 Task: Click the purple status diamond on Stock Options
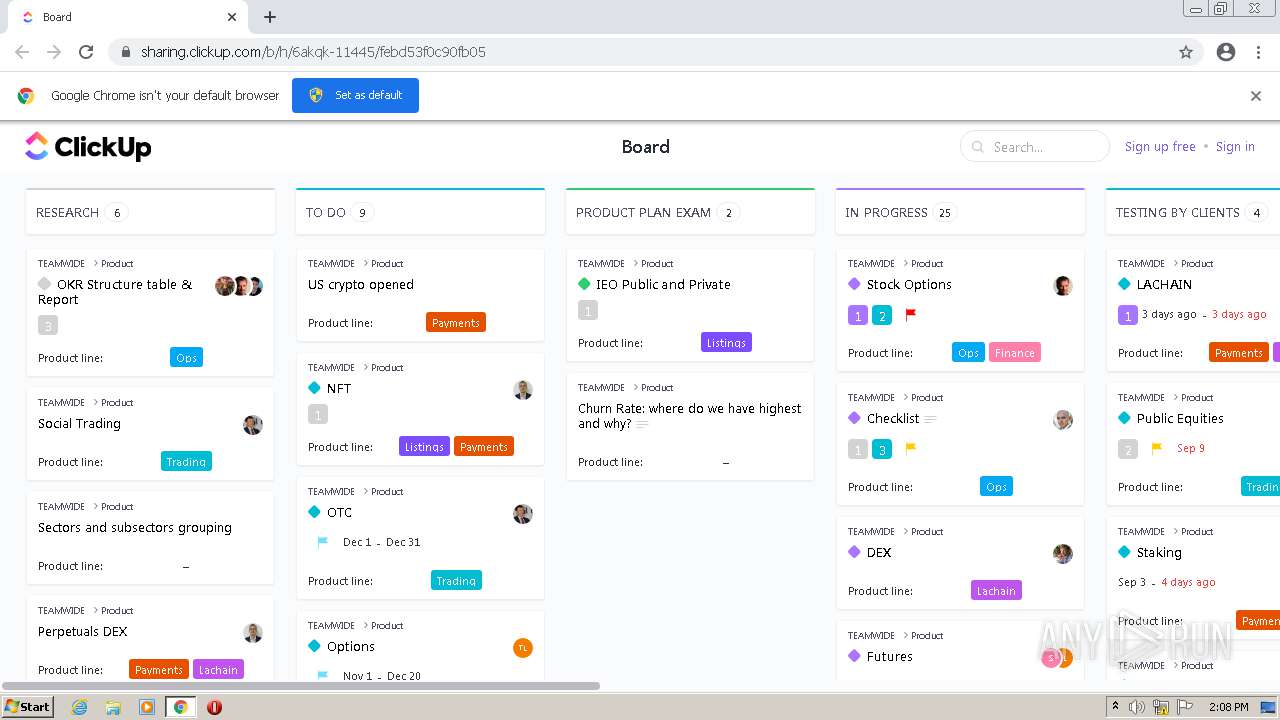click(x=854, y=284)
